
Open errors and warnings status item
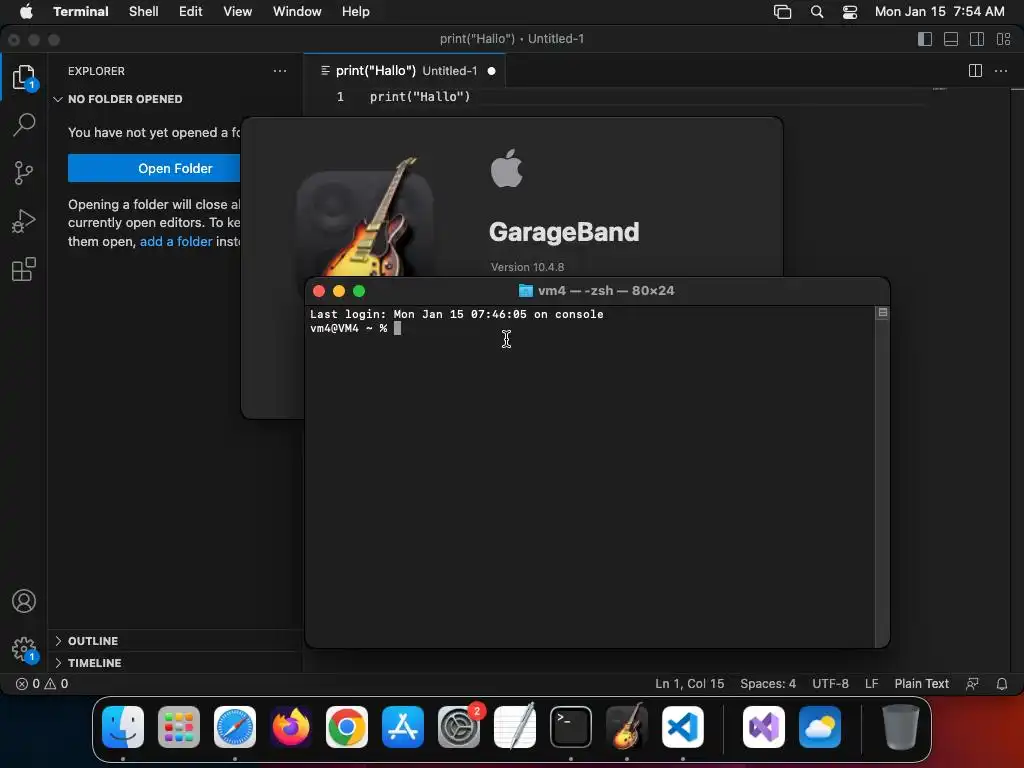click(x=42, y=684)
